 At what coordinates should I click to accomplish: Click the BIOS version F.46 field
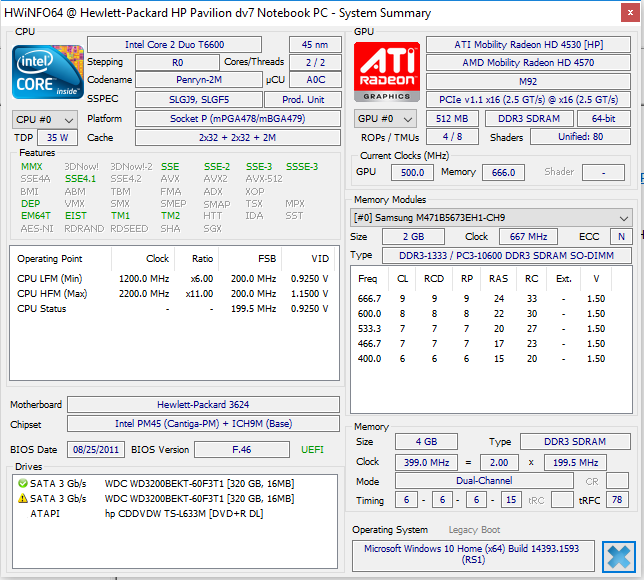[242, 450]
